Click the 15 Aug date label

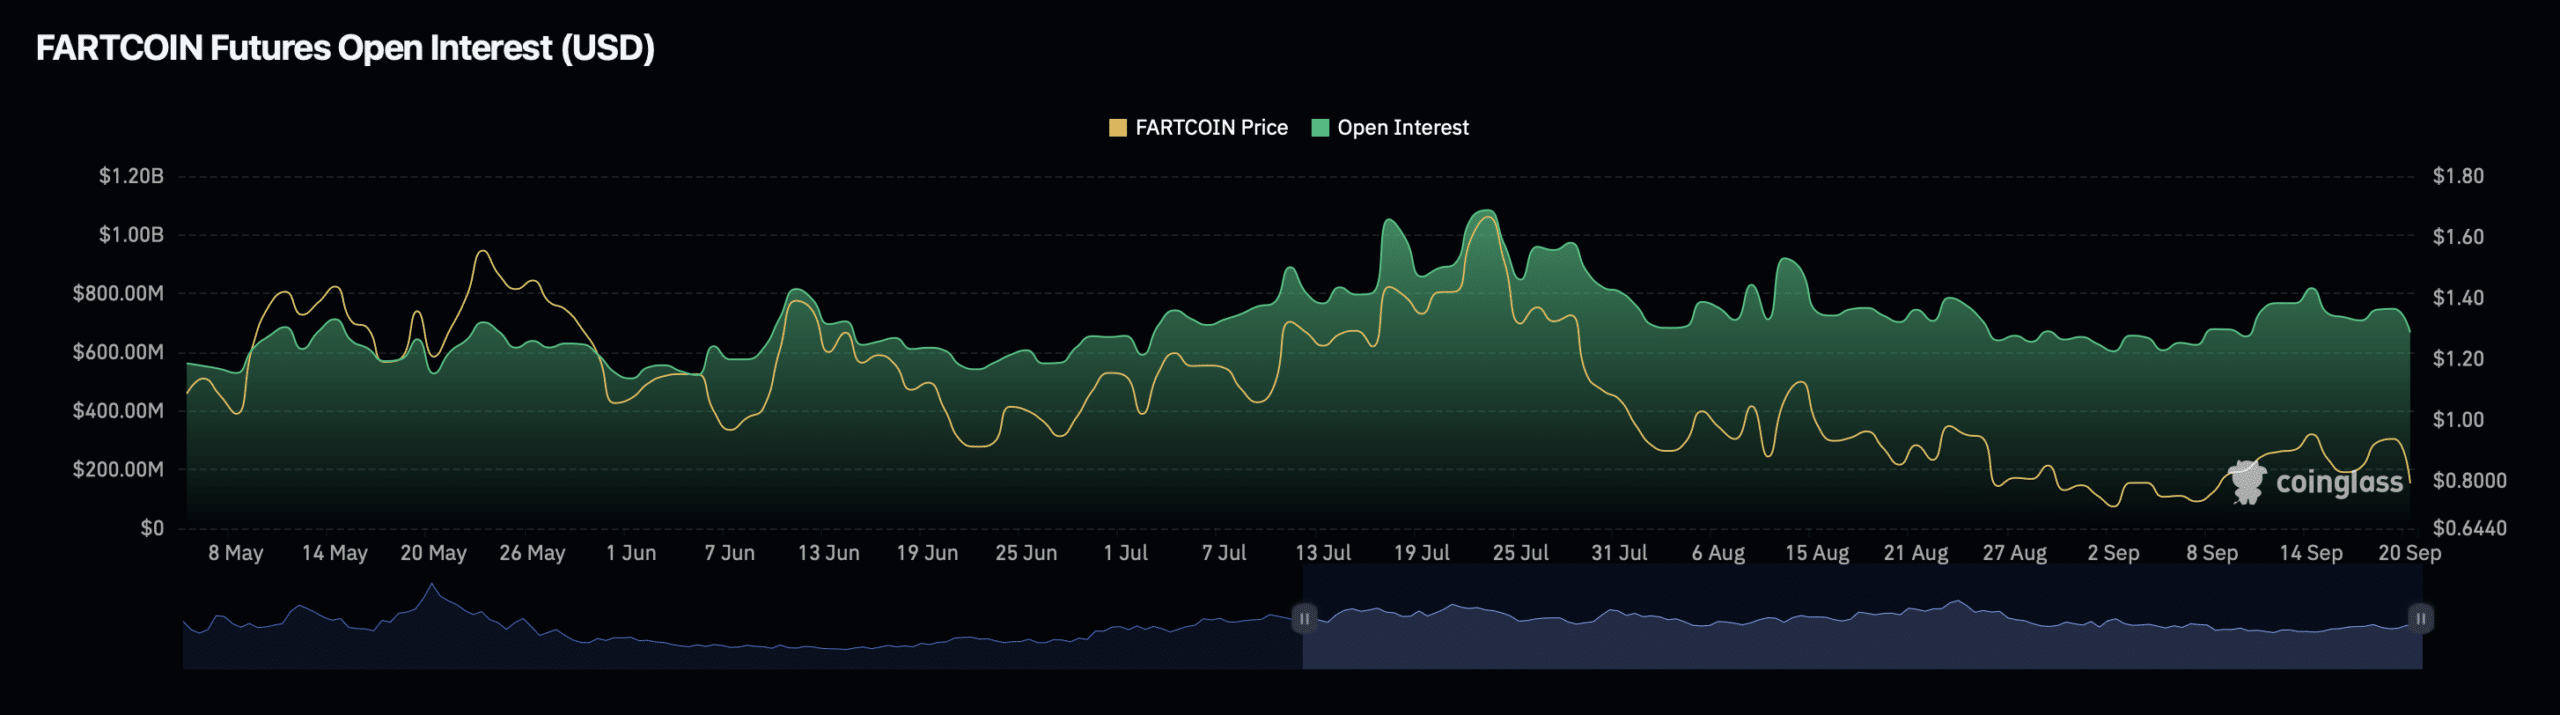coord(1817,553)
